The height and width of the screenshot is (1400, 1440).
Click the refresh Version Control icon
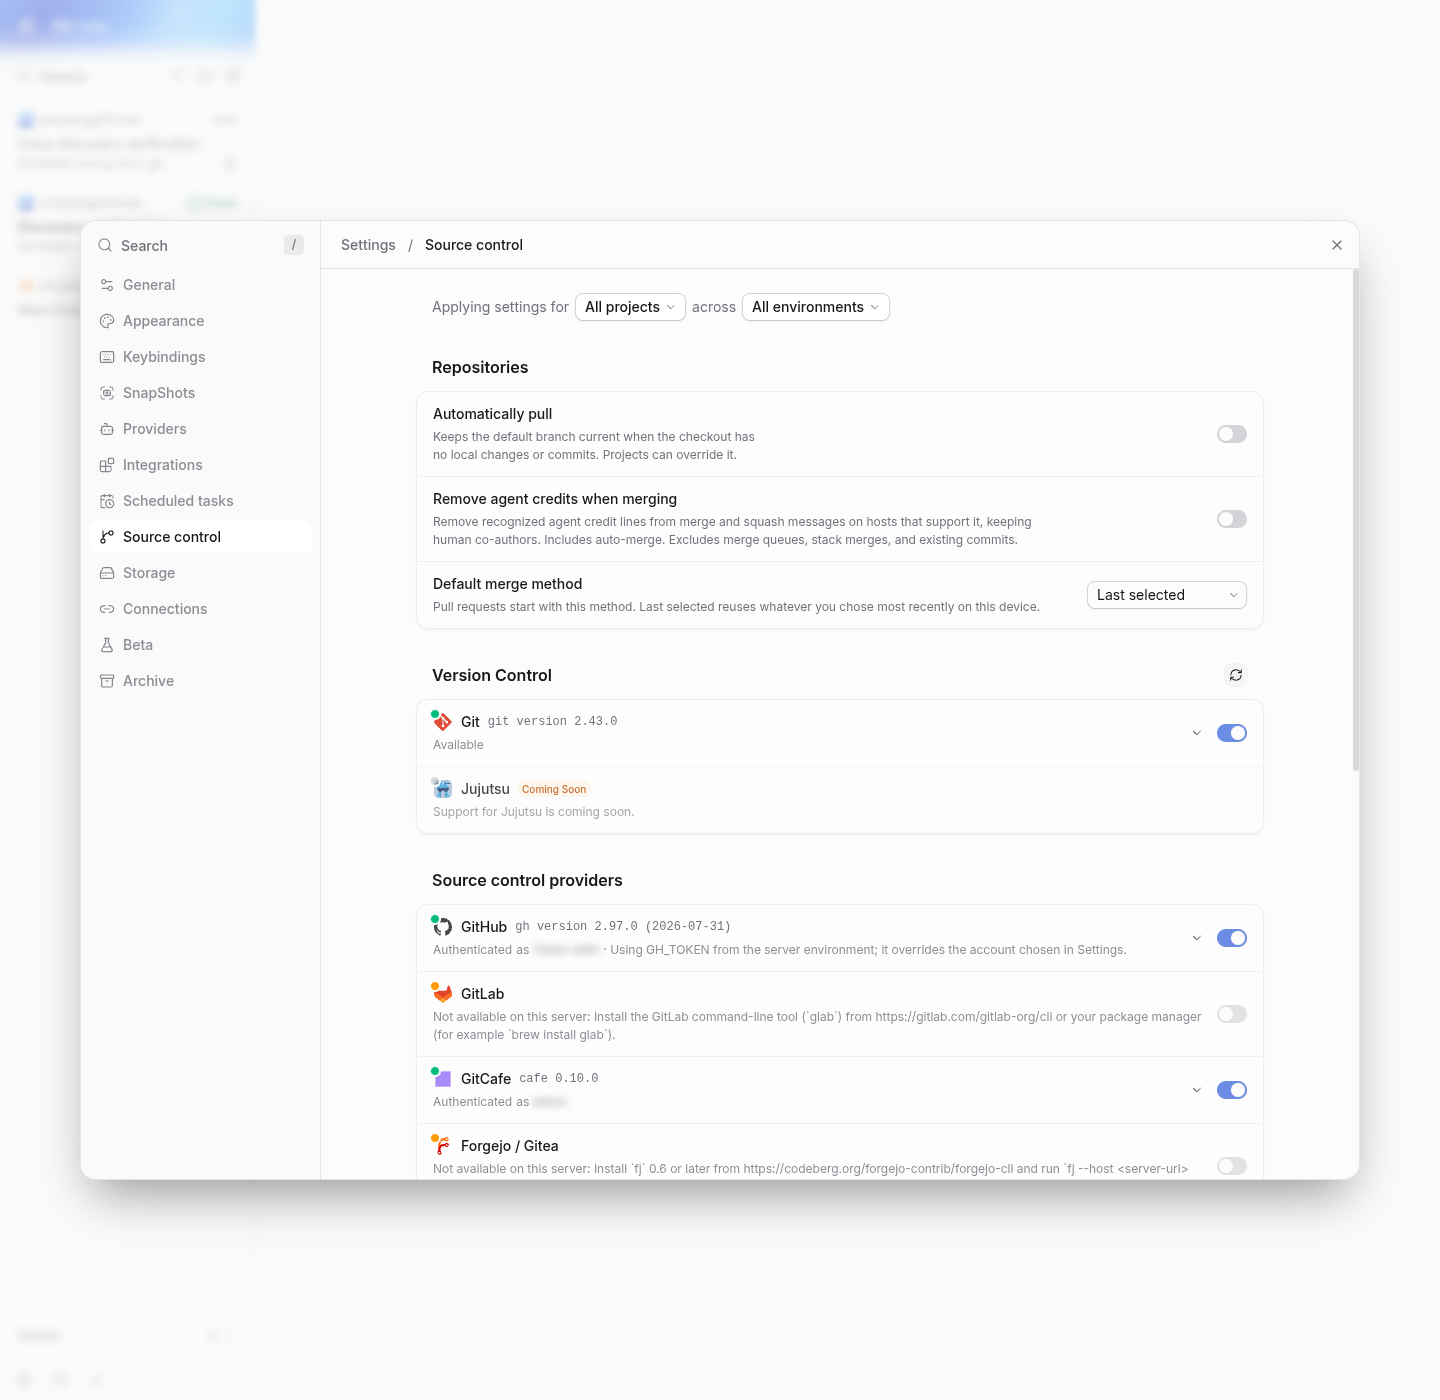click(x=1236, y=675)
